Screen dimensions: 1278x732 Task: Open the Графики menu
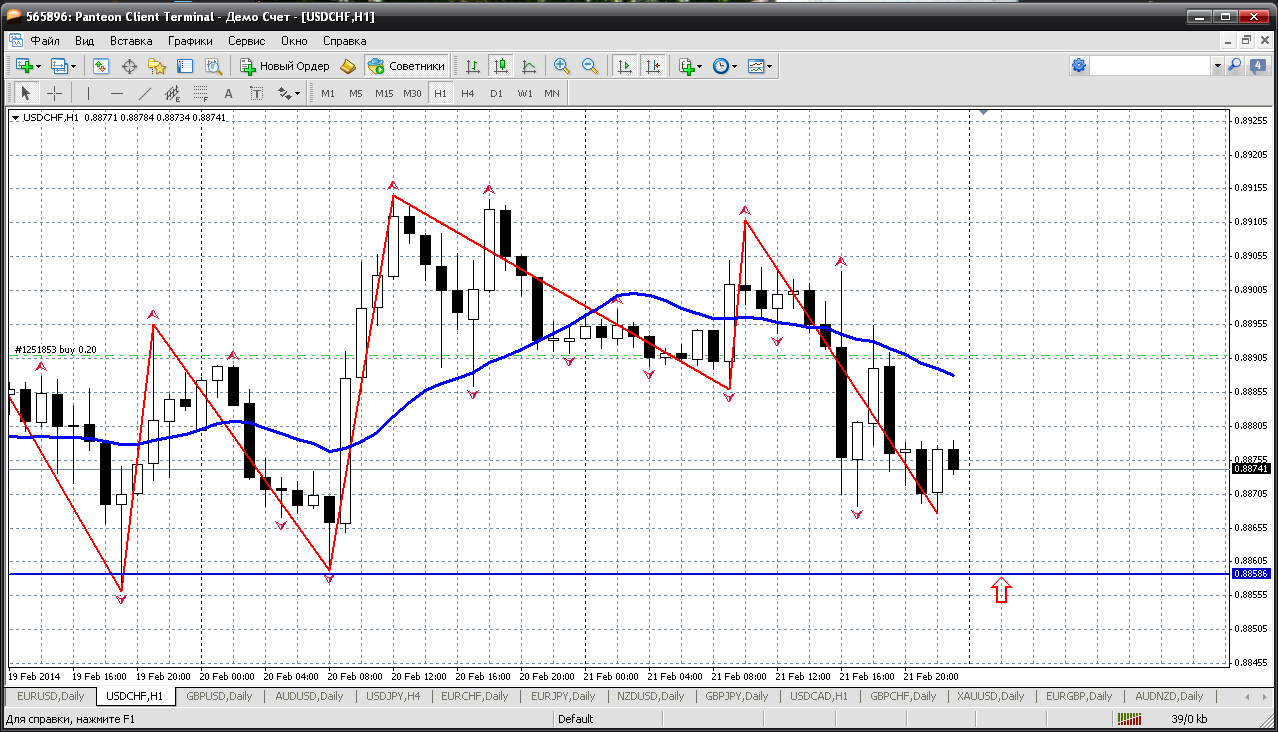click(x=190, y=41)
